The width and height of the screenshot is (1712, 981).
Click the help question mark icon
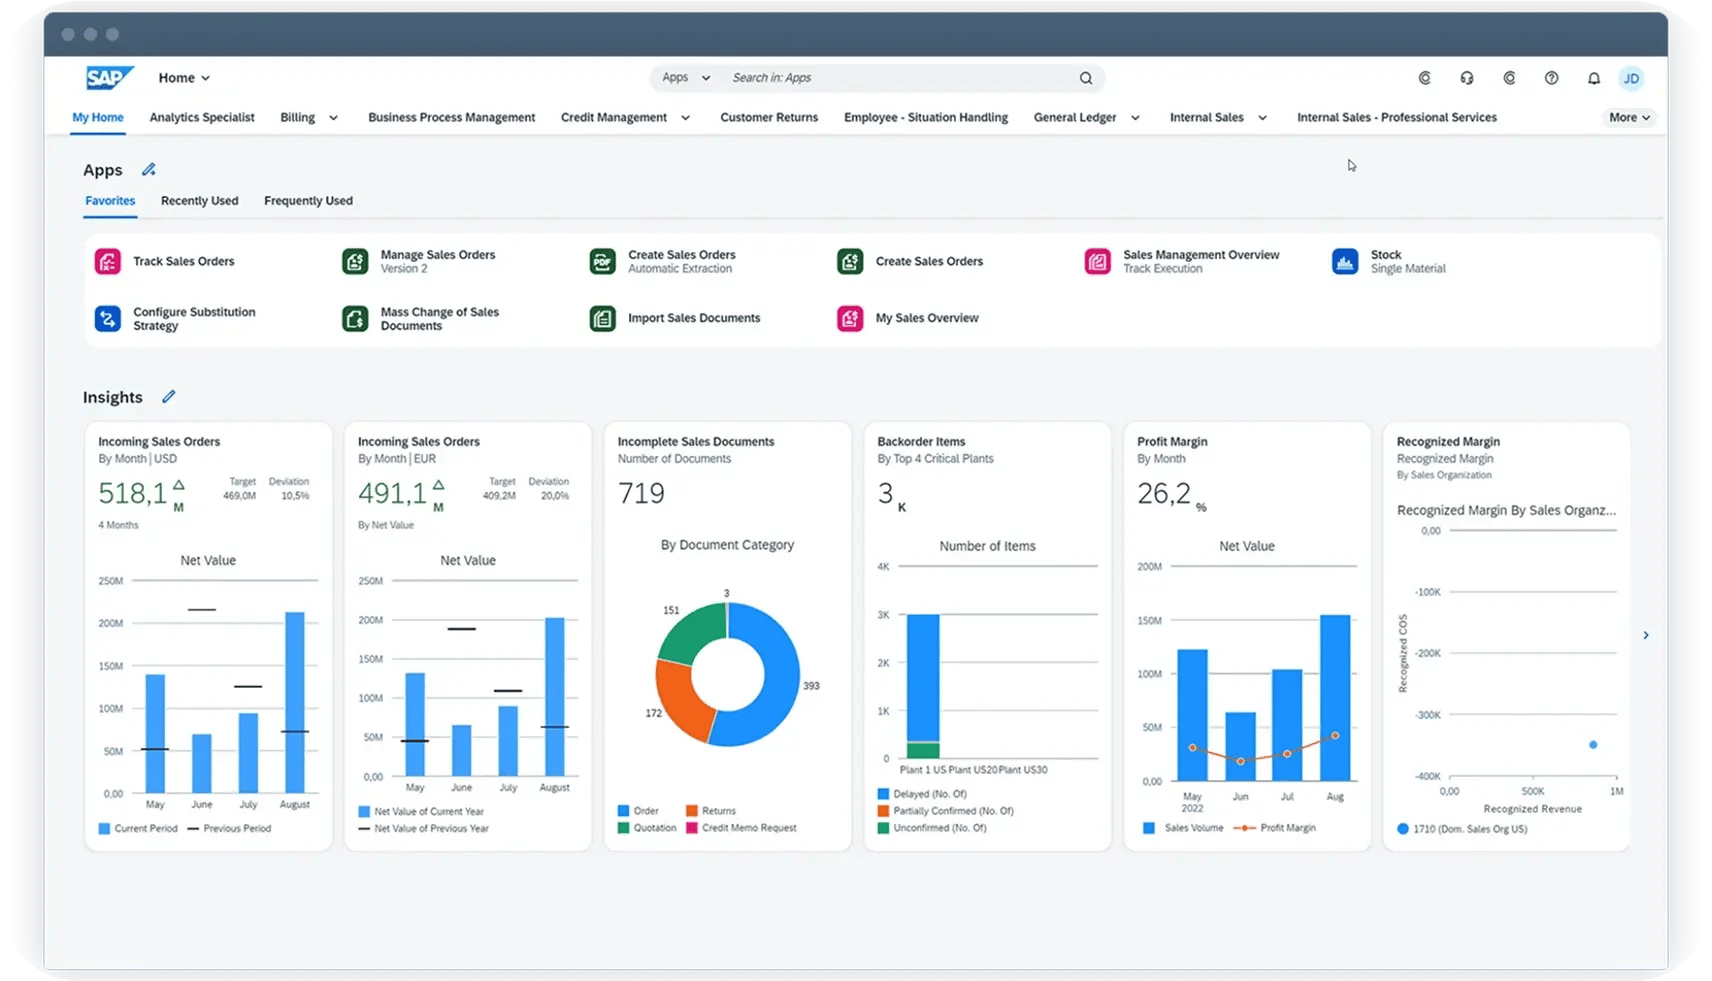tap(1552, 78)
